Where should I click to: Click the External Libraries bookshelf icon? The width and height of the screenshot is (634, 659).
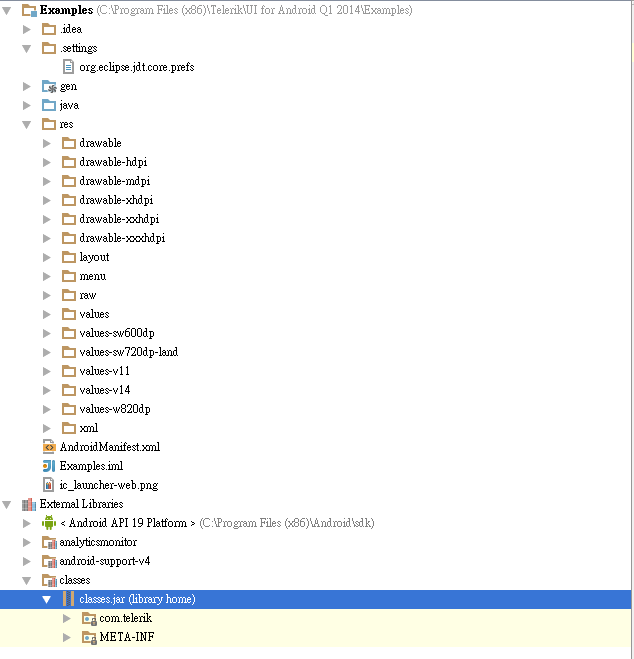(x=29, y=504)
